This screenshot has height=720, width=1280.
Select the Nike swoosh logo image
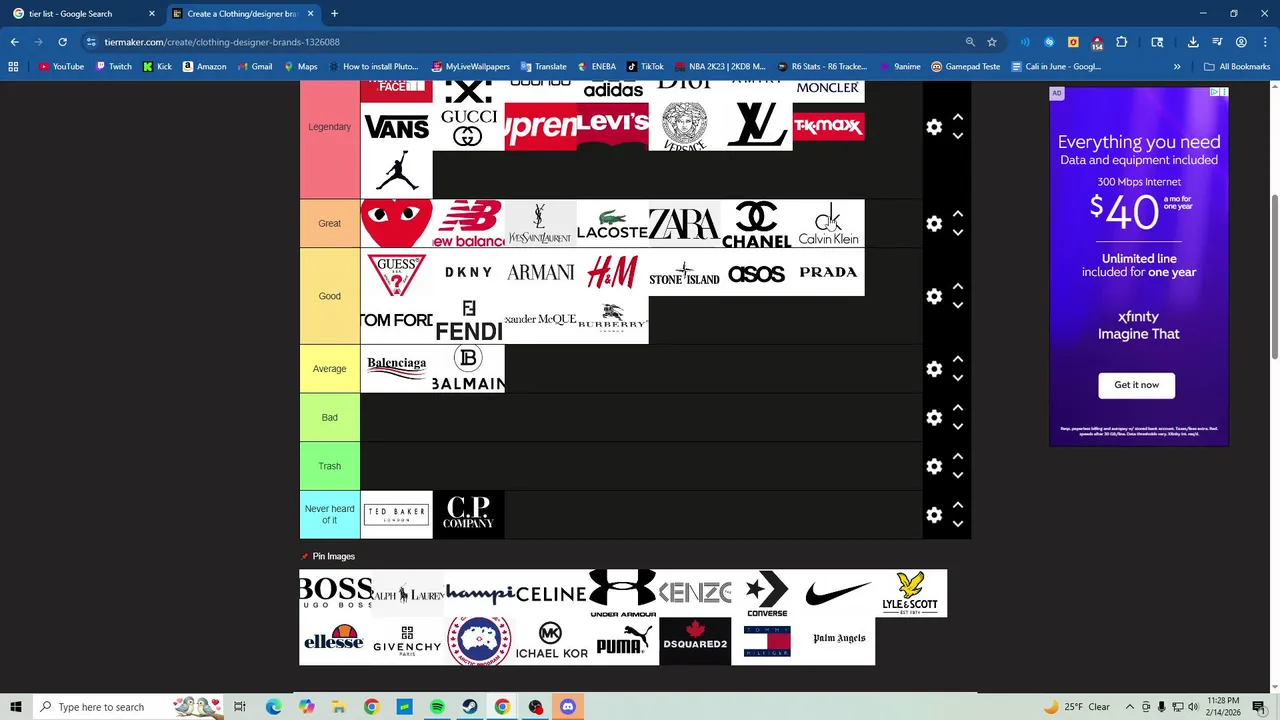839,594
